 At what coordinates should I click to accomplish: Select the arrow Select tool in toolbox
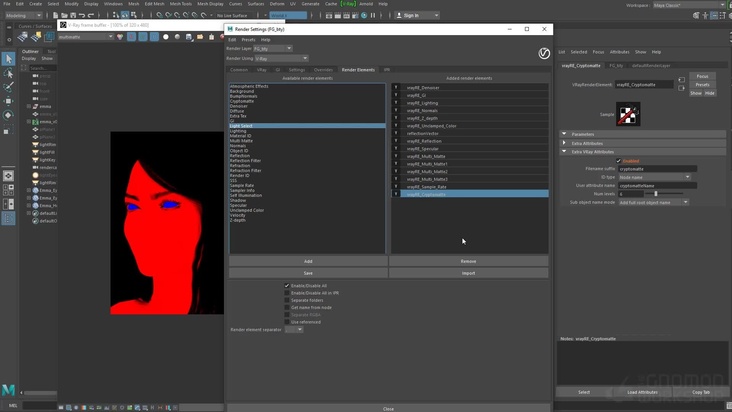[x=8, y=59]
